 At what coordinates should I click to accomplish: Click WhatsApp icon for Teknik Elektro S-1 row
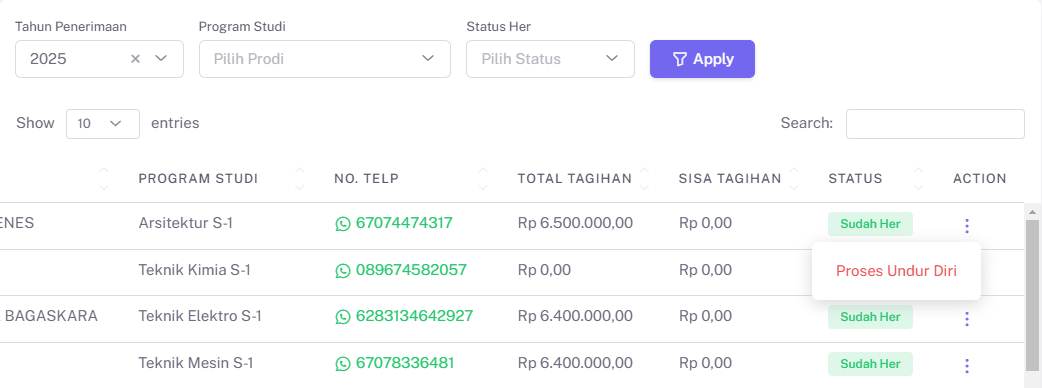point(342,317)
